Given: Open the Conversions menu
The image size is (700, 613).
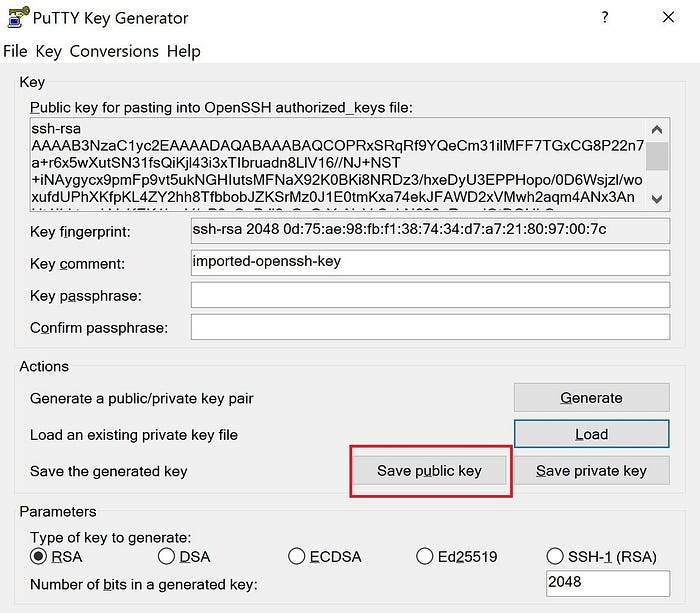Looking at the screenshot, I should [114, 51].
